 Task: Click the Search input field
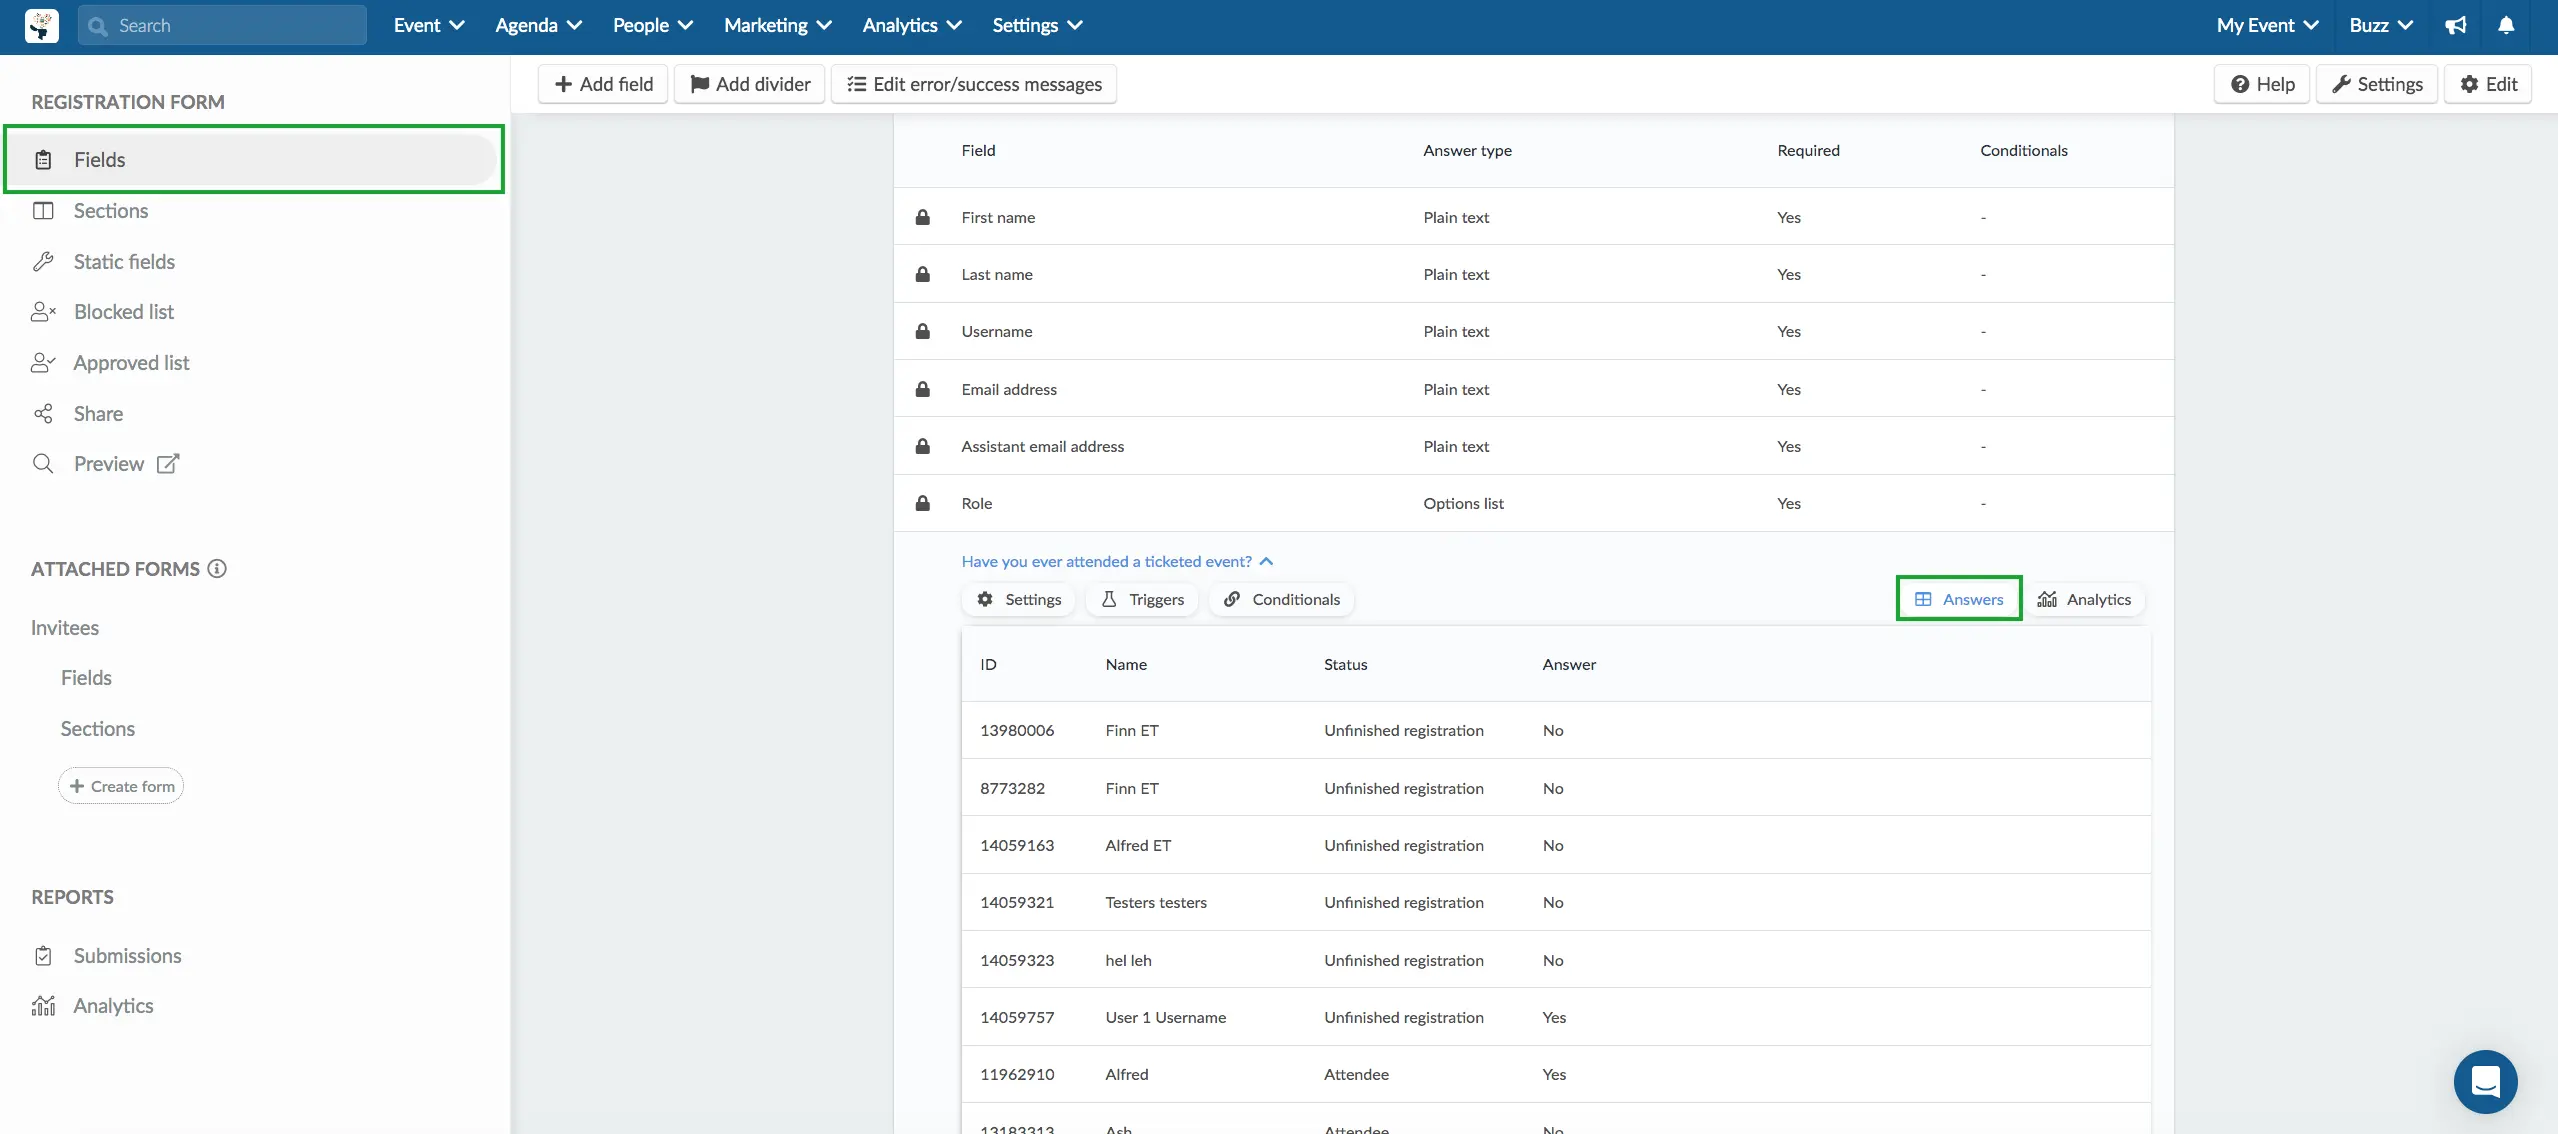222,25
